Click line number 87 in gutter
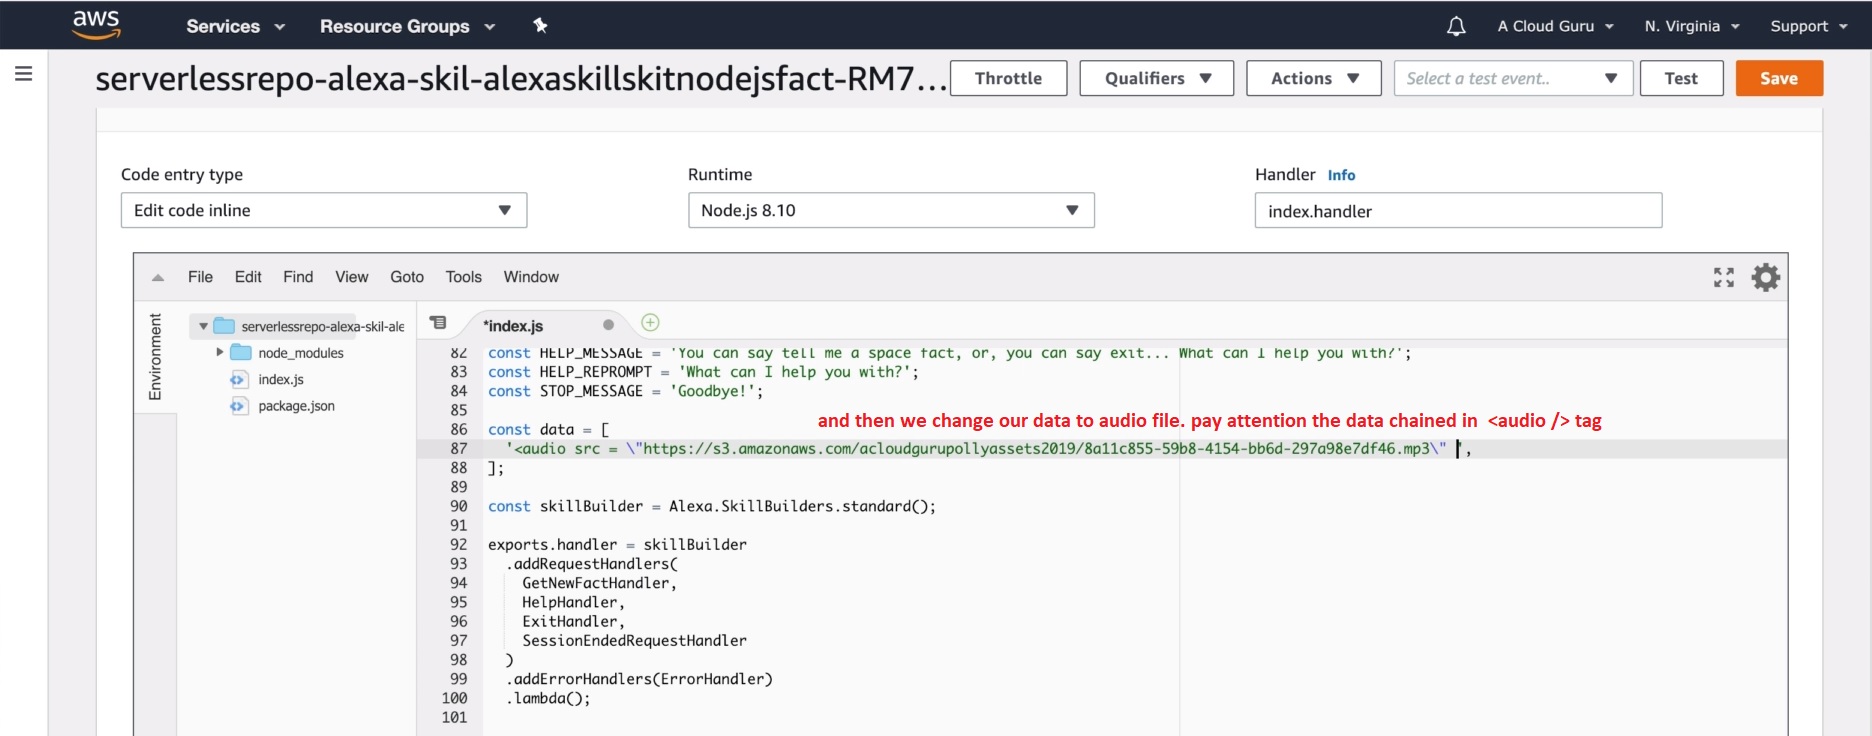Viewport: 1872px width, 736px height. point(459,449)
